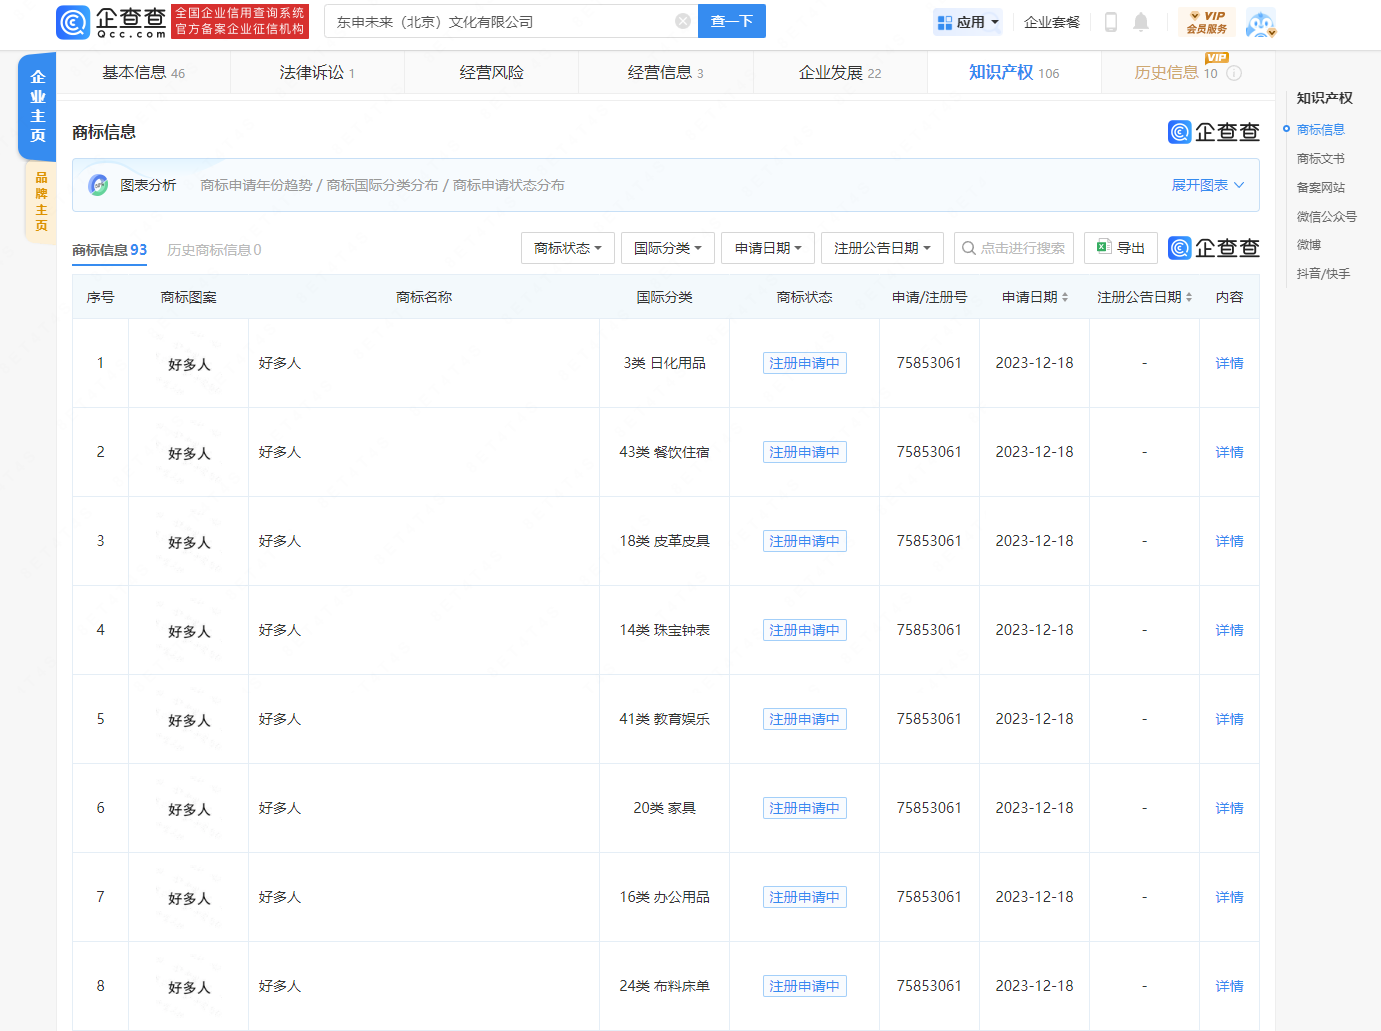
Task: Click 注册申请中 status tag in row 2
Action: coord(804,452)
